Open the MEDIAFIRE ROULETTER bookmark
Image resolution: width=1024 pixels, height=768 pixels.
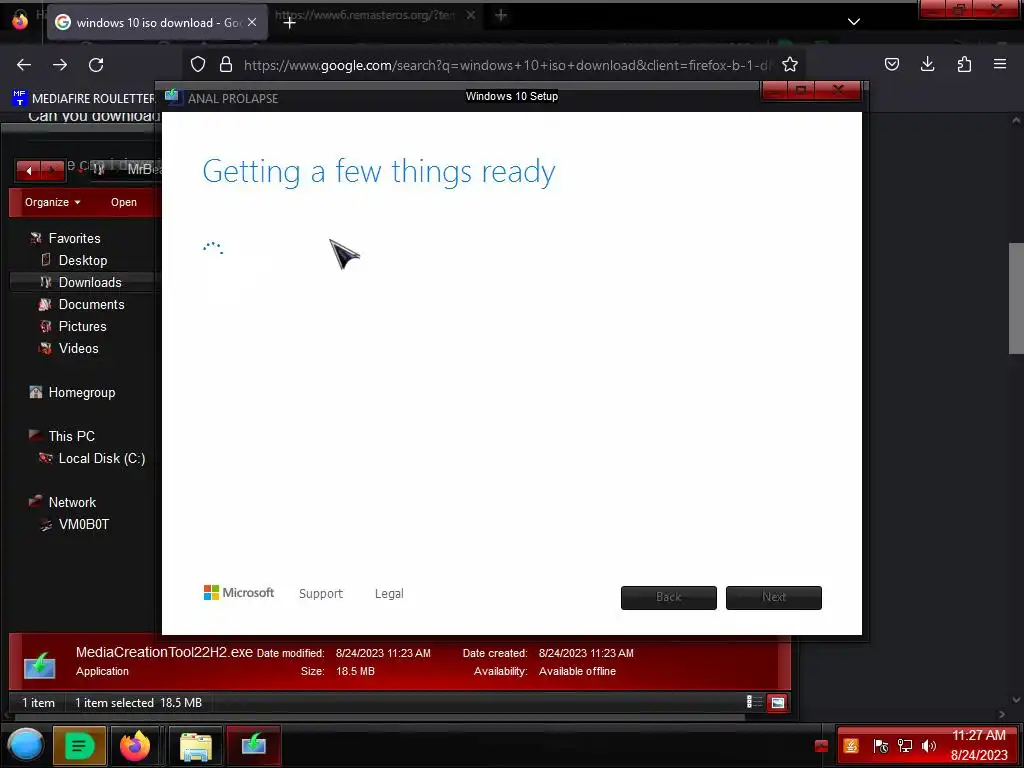click(x=84, y=99)
